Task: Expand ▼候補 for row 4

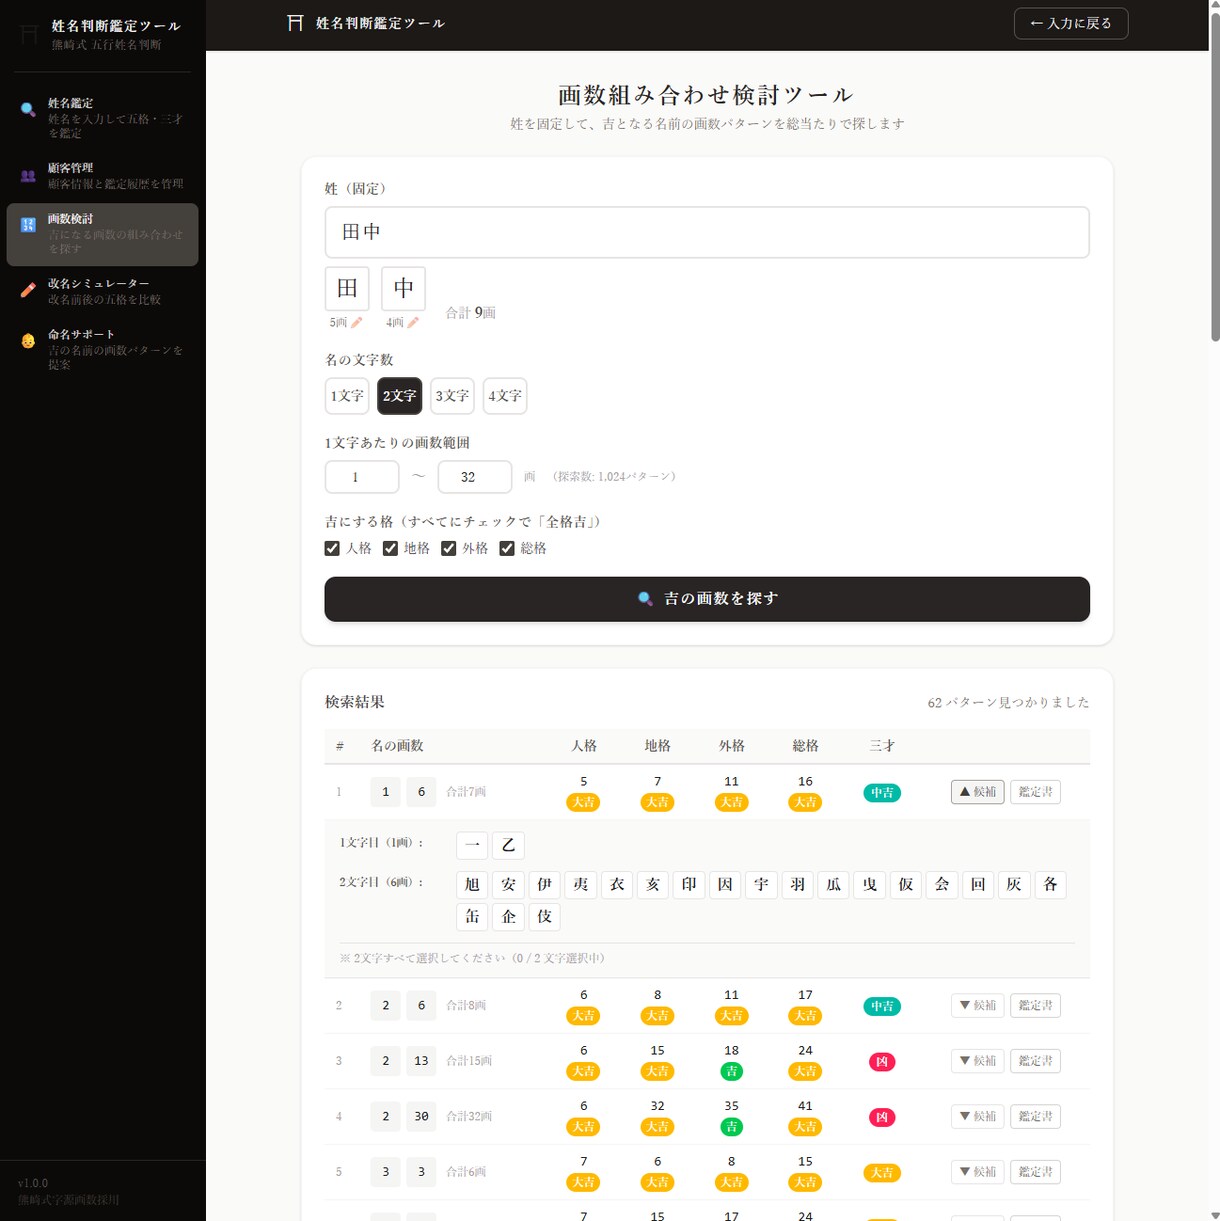Action: pyautogui.click(x=977, y=1116)
